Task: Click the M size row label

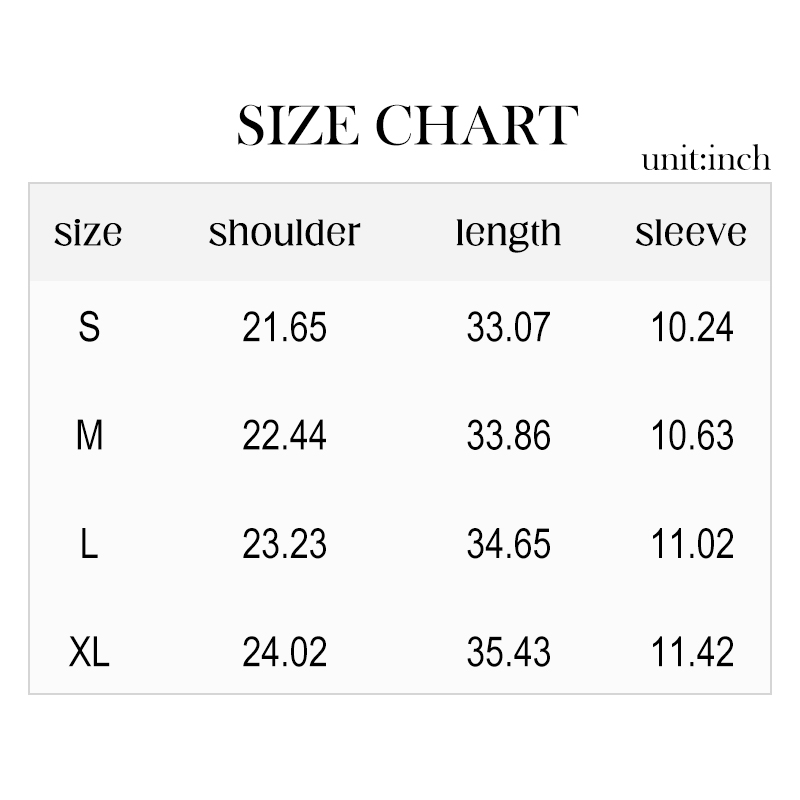Action: tap(89, 436)
